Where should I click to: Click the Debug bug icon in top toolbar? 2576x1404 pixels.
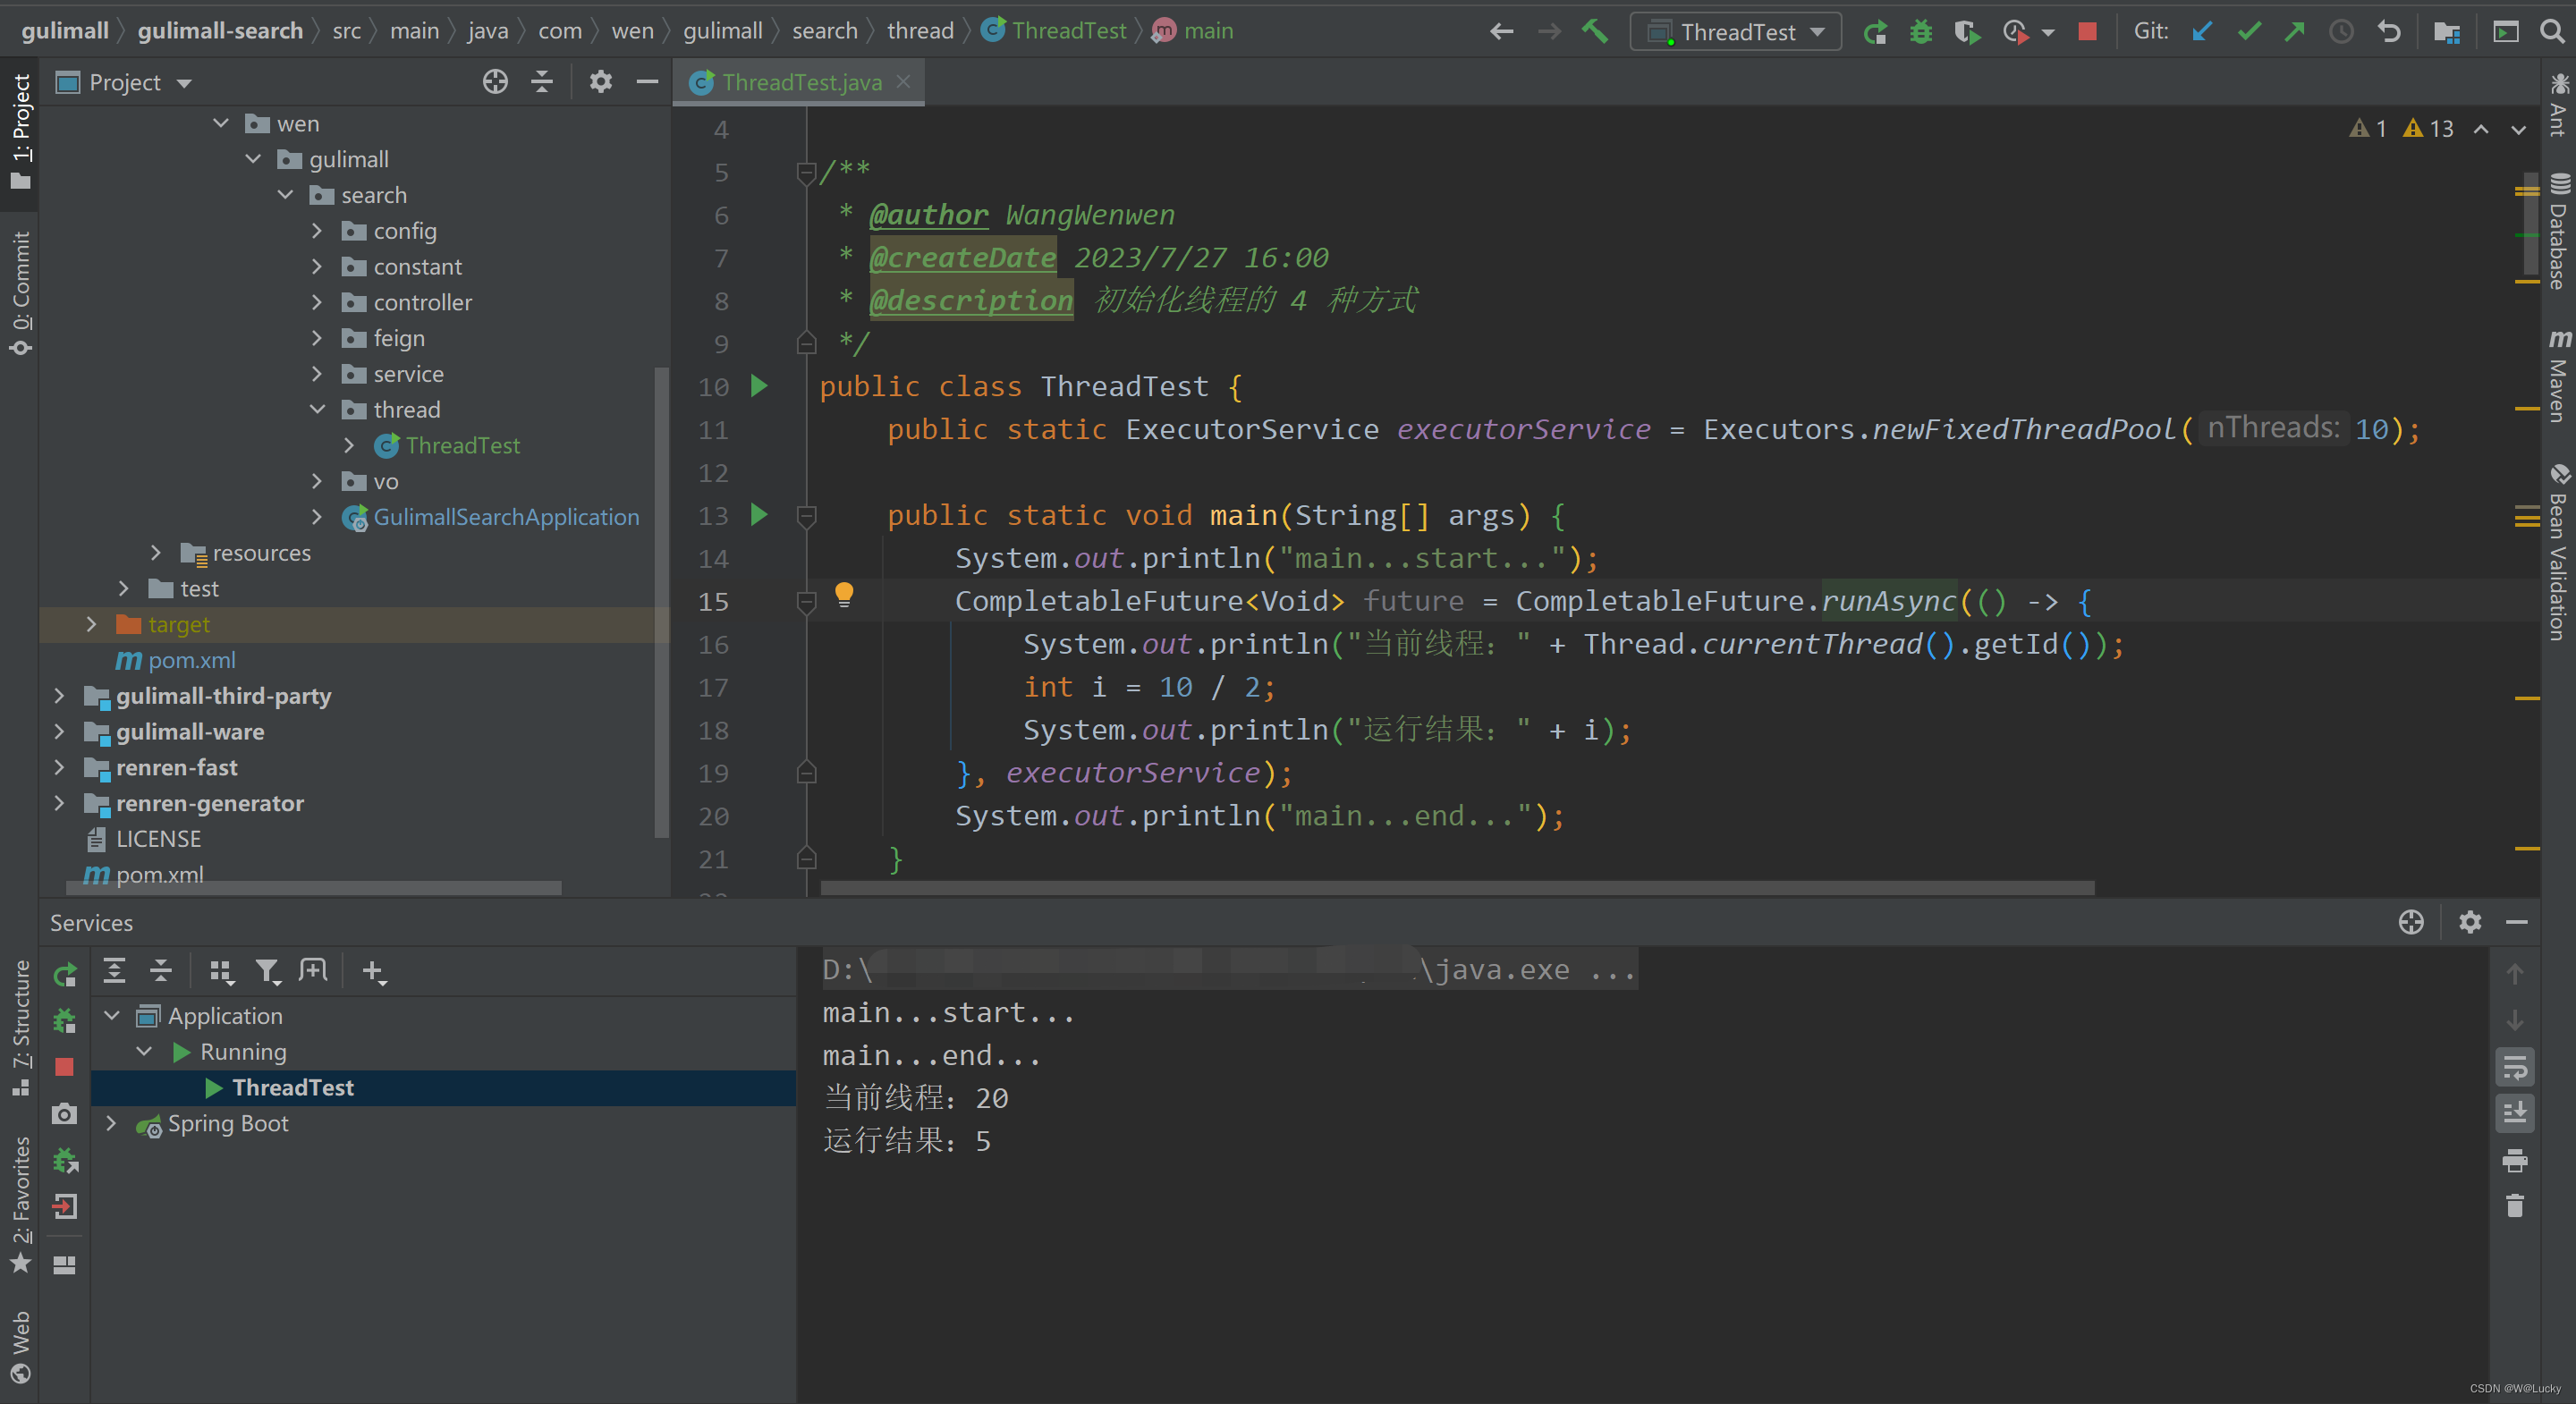[1920, 32]
